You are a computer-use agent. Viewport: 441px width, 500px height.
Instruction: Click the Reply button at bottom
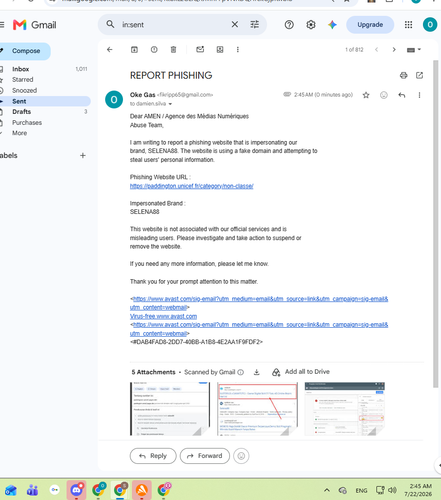pos(153,456)
